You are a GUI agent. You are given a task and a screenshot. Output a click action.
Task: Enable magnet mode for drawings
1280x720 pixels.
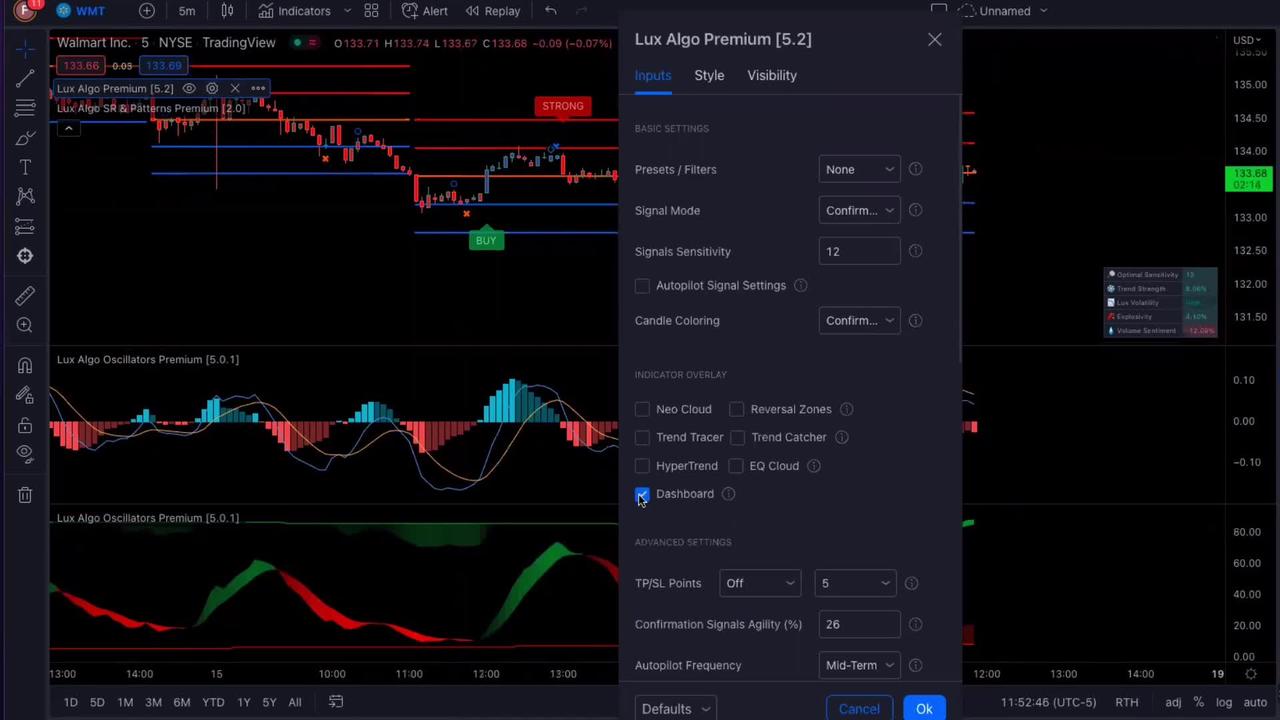25,365
